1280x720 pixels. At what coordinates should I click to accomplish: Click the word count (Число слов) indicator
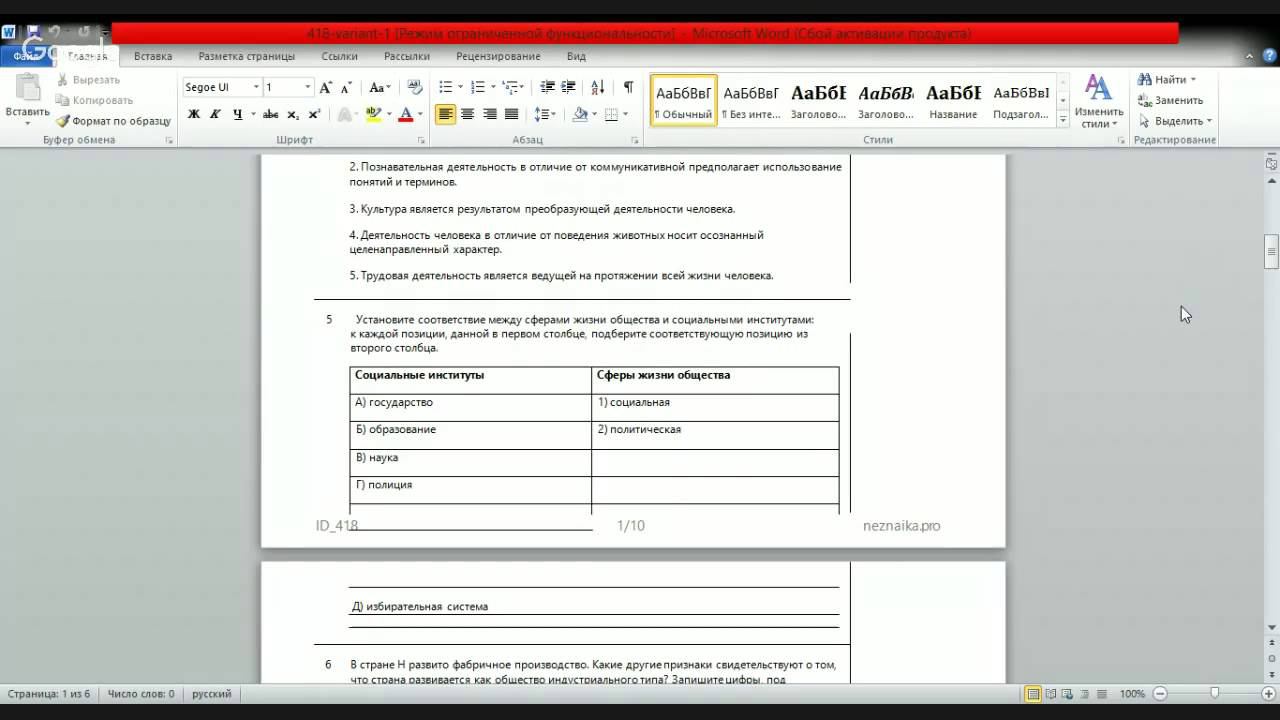coord(141,694)
